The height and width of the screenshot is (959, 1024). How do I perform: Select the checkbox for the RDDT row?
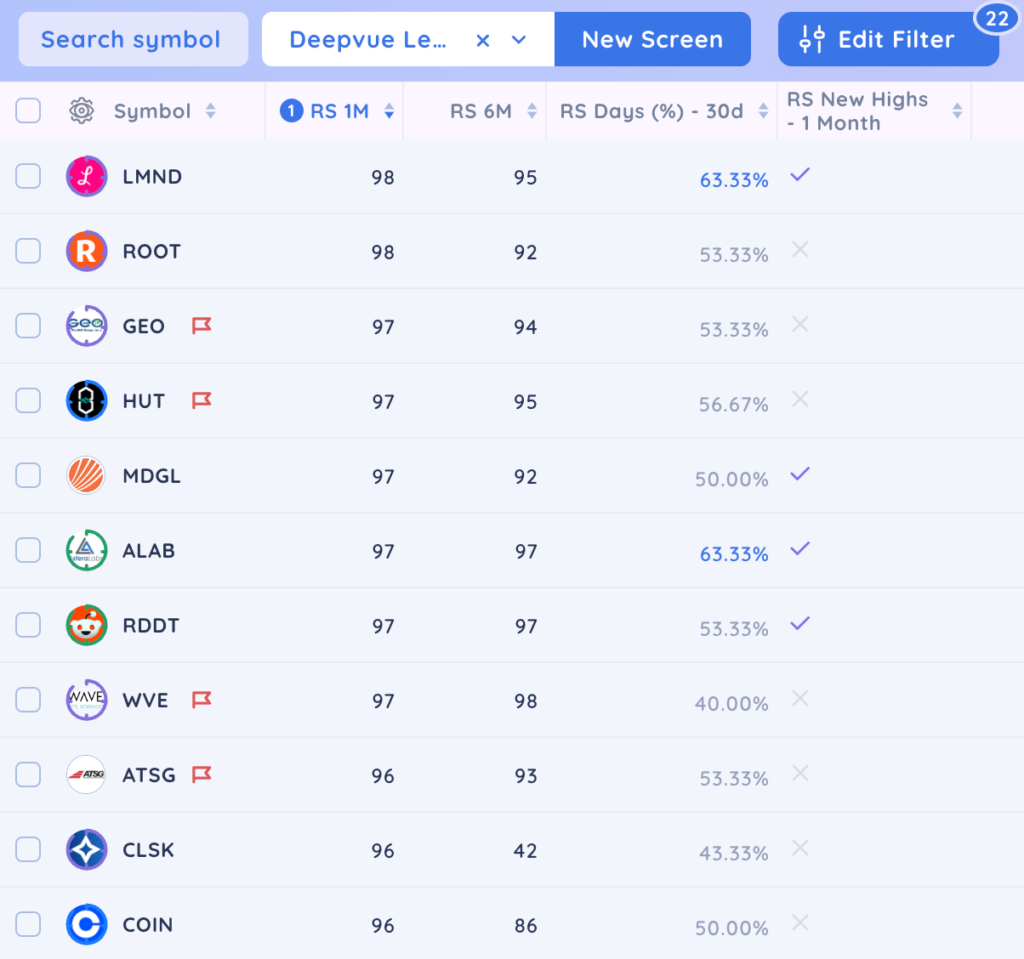pyautogui.click(x=28, y=624)
